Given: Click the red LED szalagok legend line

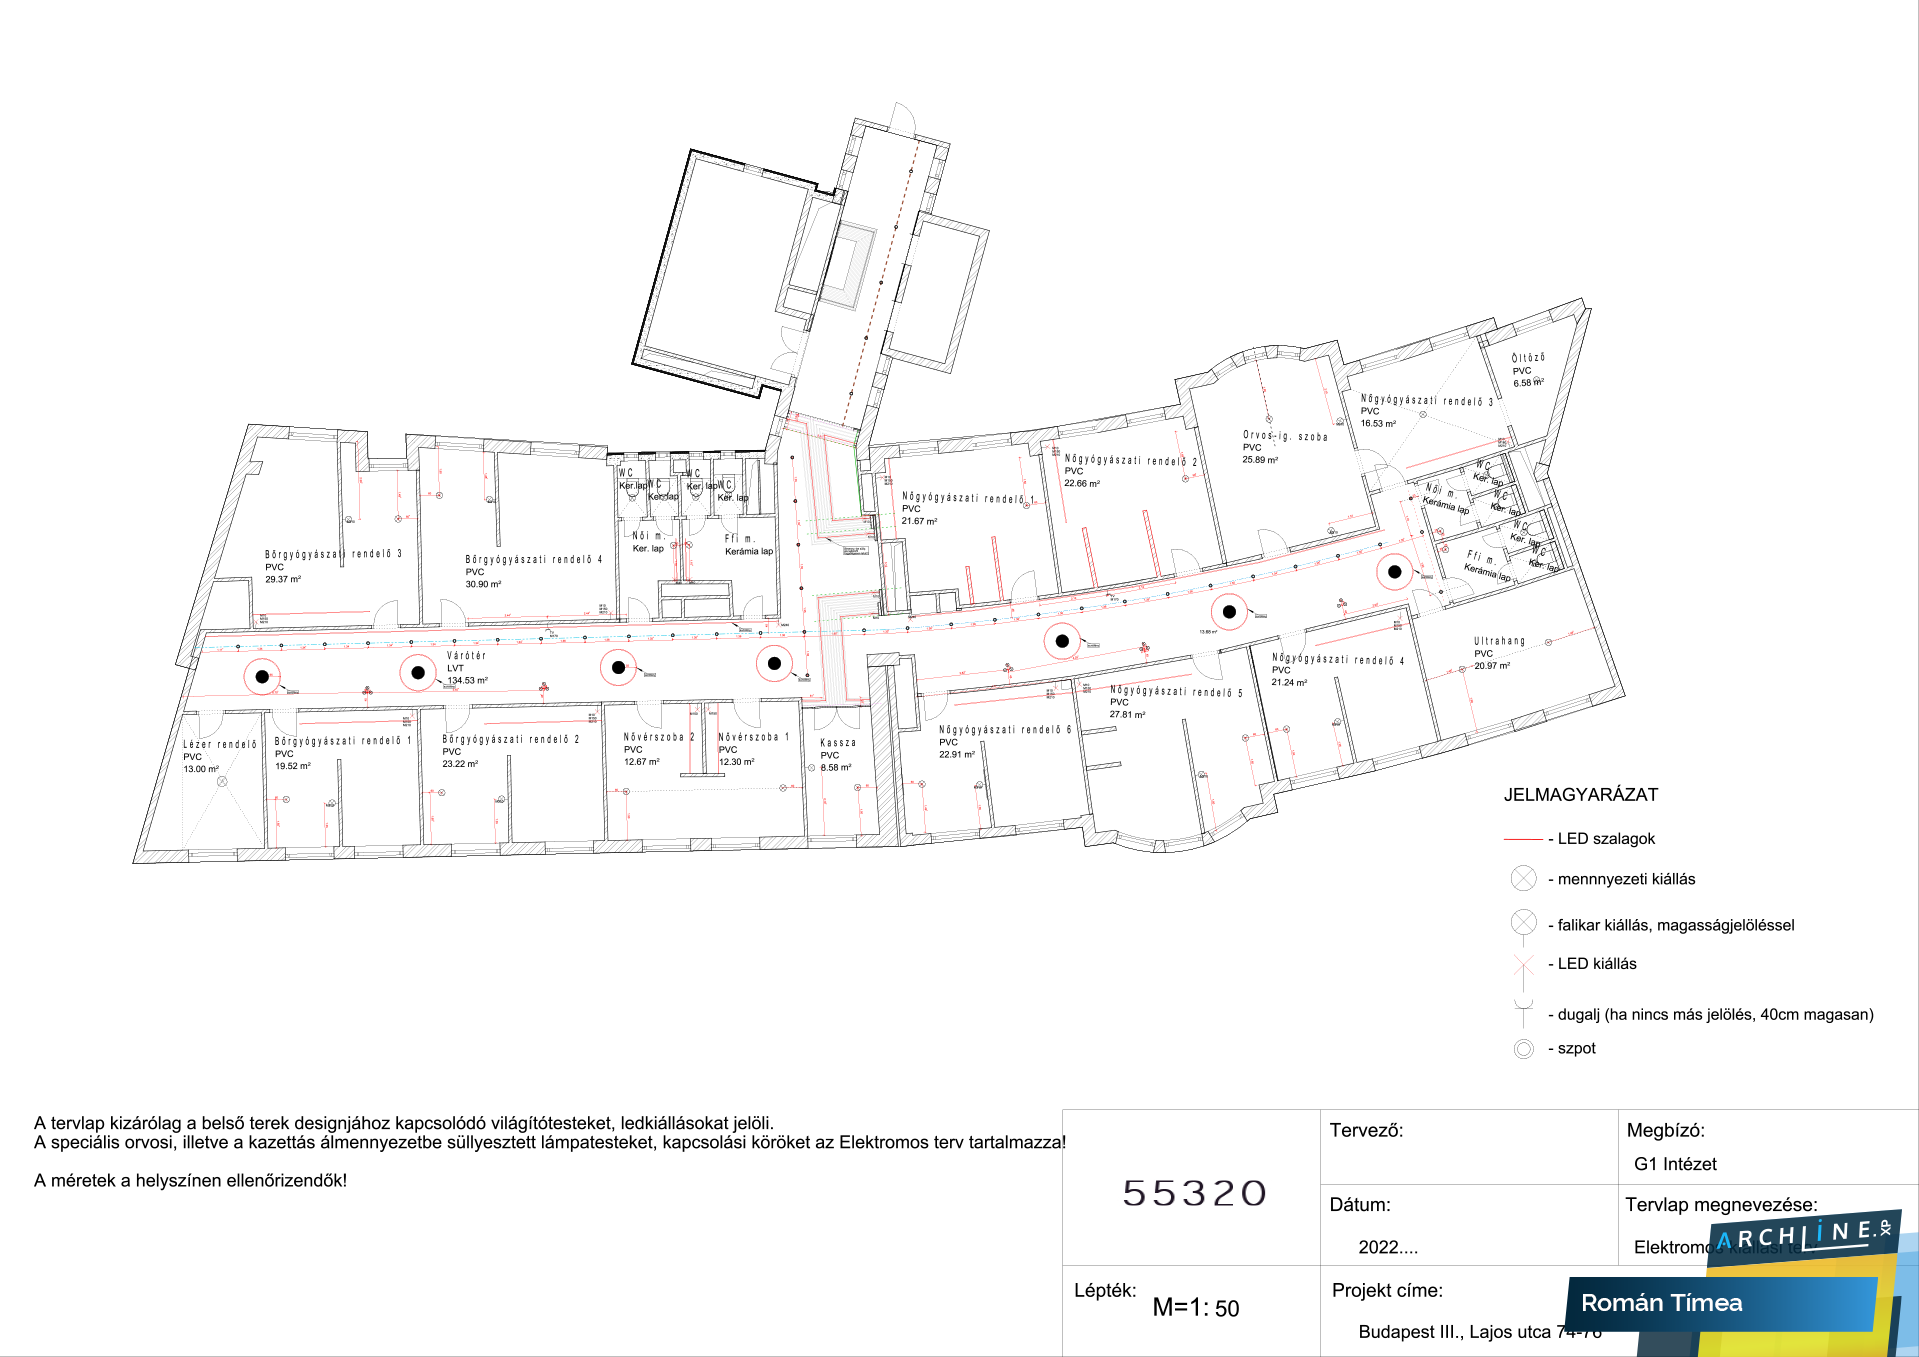Looking at the screenshot, I should 1523,839.
